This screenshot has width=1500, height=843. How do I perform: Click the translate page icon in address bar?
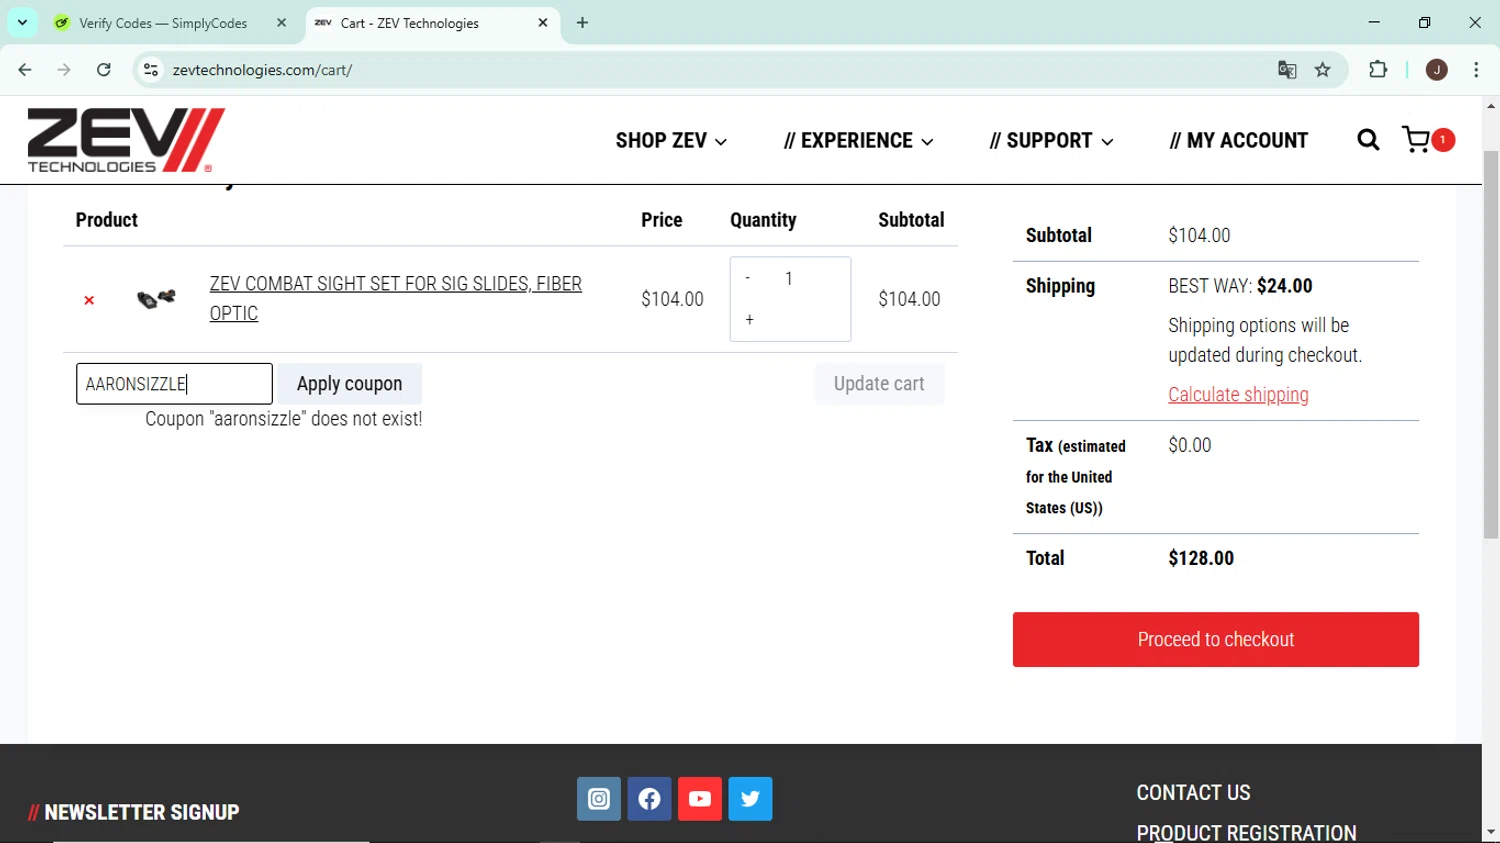tap(1287, 70)
